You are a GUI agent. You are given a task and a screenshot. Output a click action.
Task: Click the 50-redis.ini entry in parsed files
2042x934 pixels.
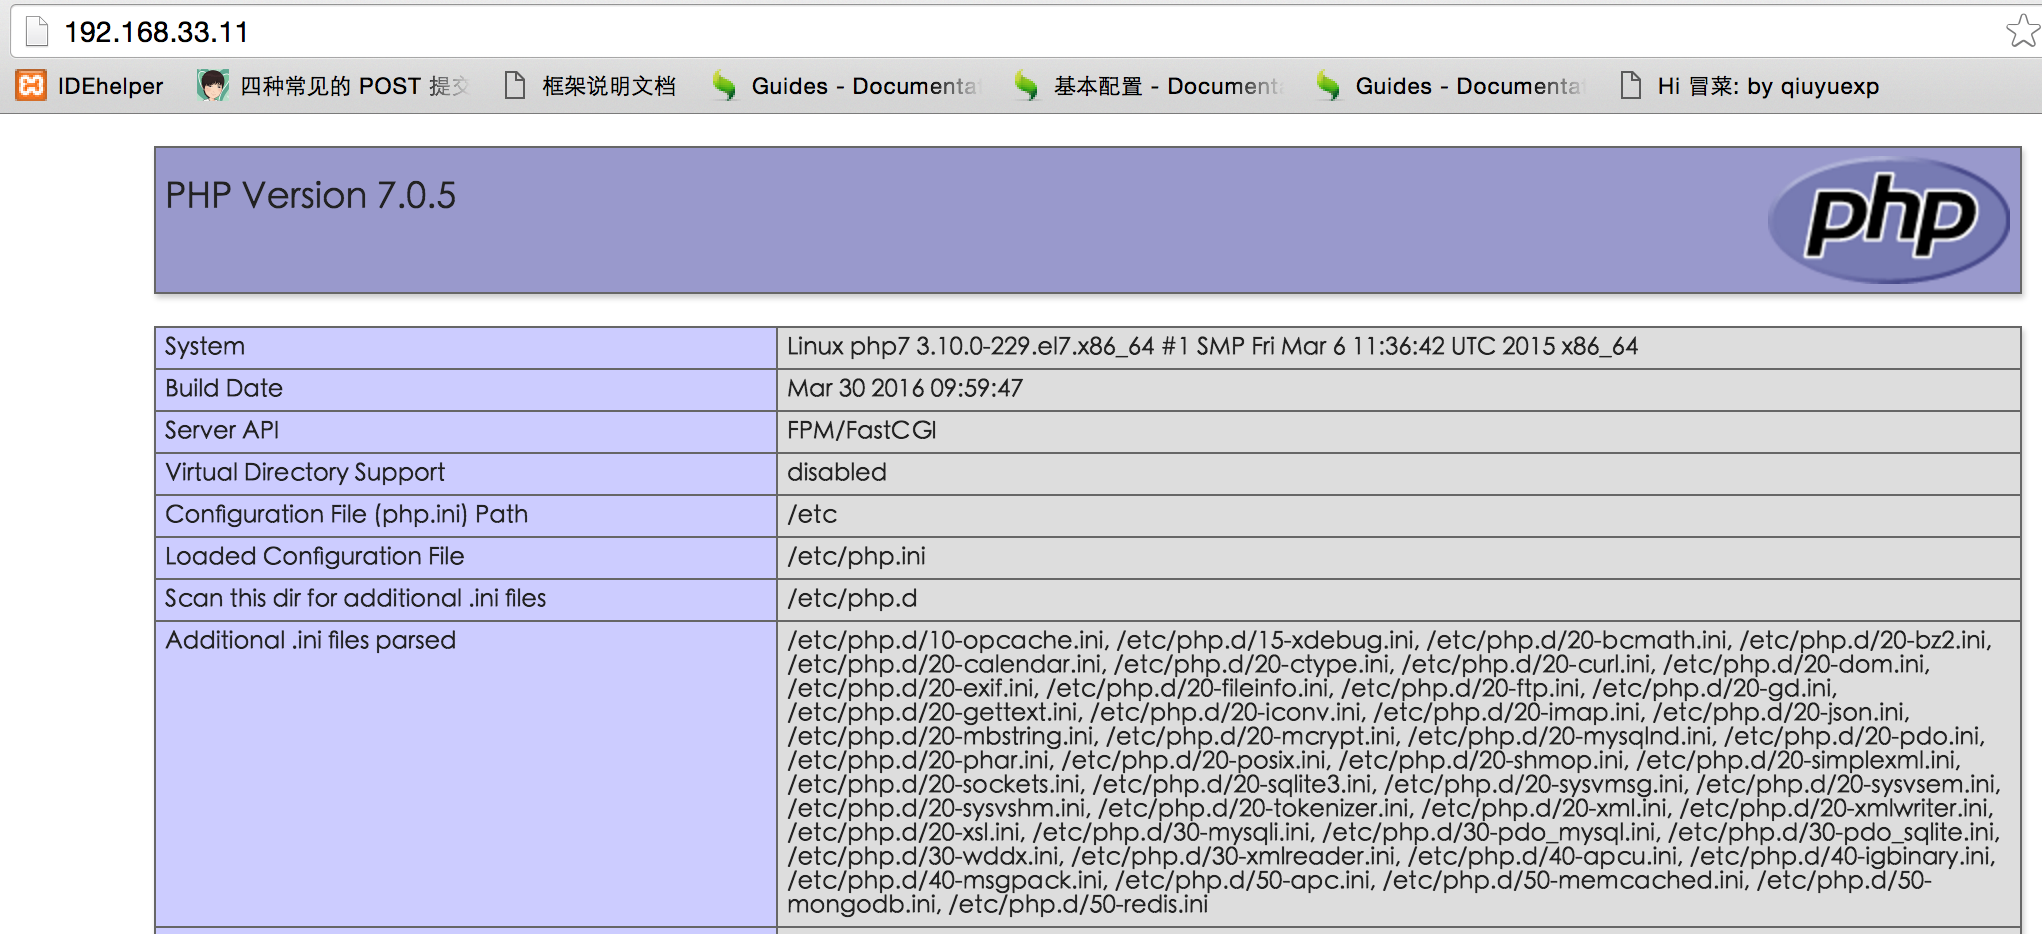1078,904
